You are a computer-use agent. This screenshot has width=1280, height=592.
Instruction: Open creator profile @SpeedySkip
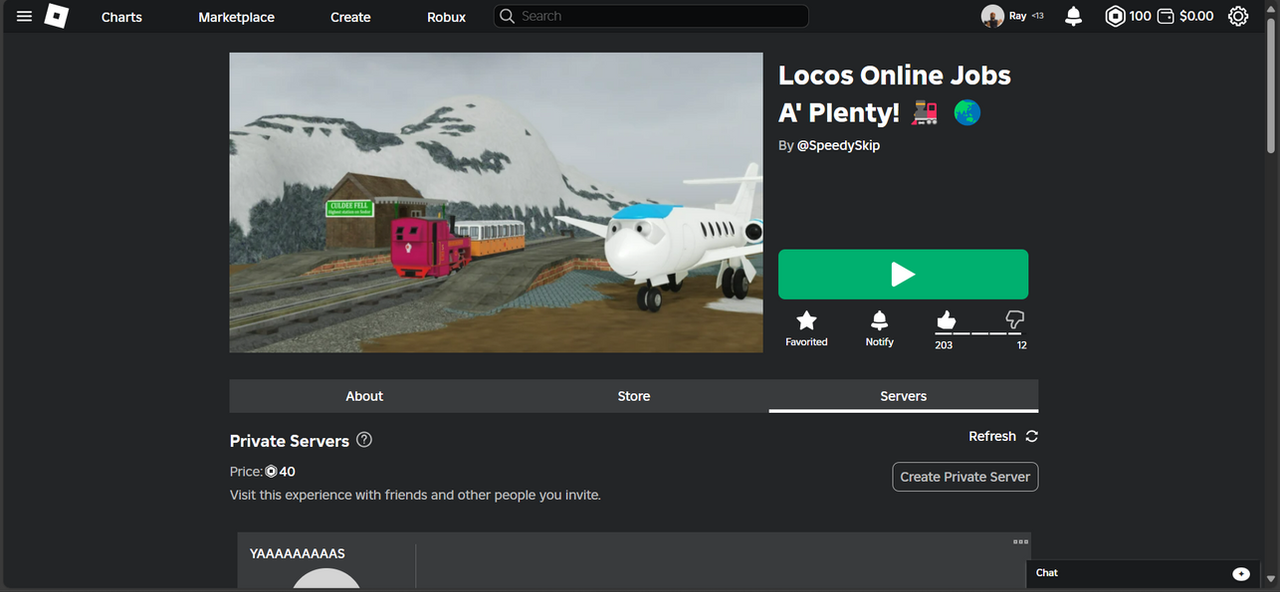coord(838,145)
